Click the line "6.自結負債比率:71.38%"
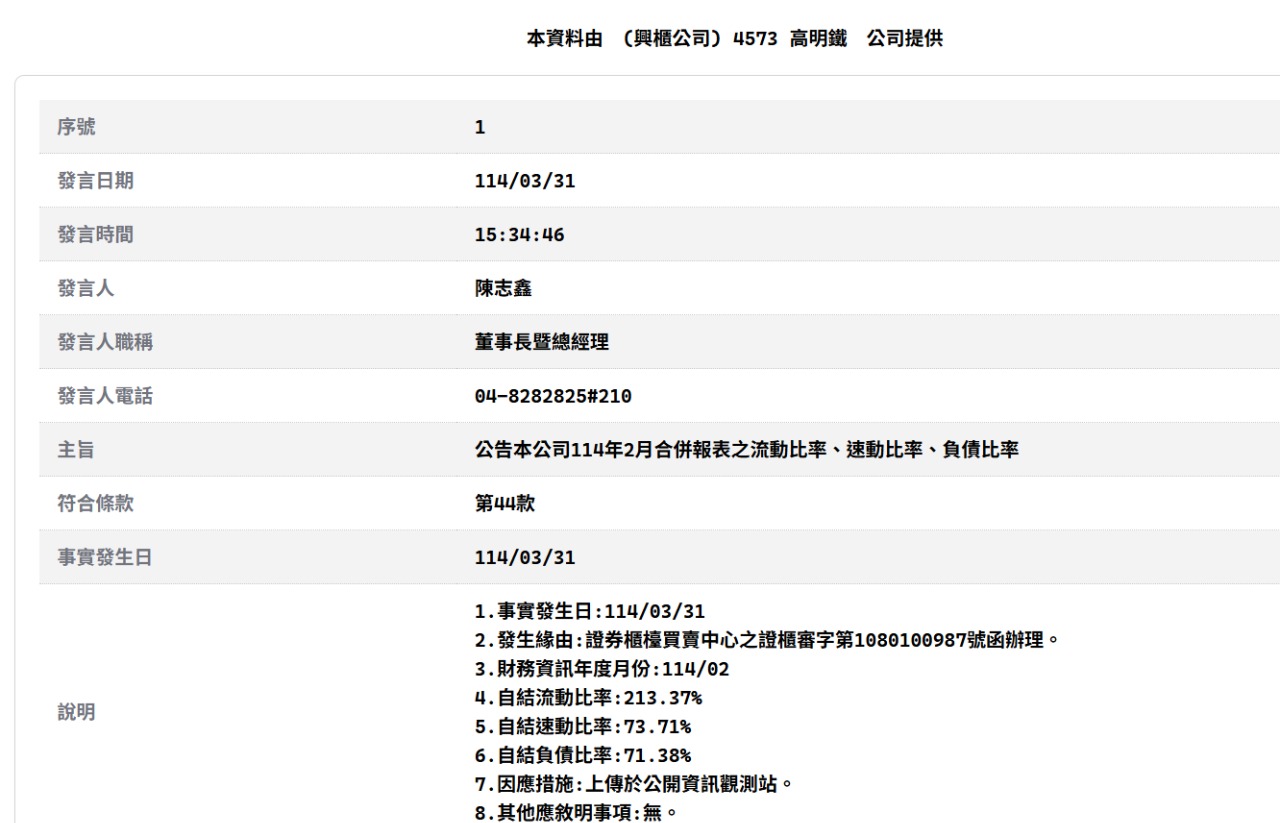 point(583,754)
